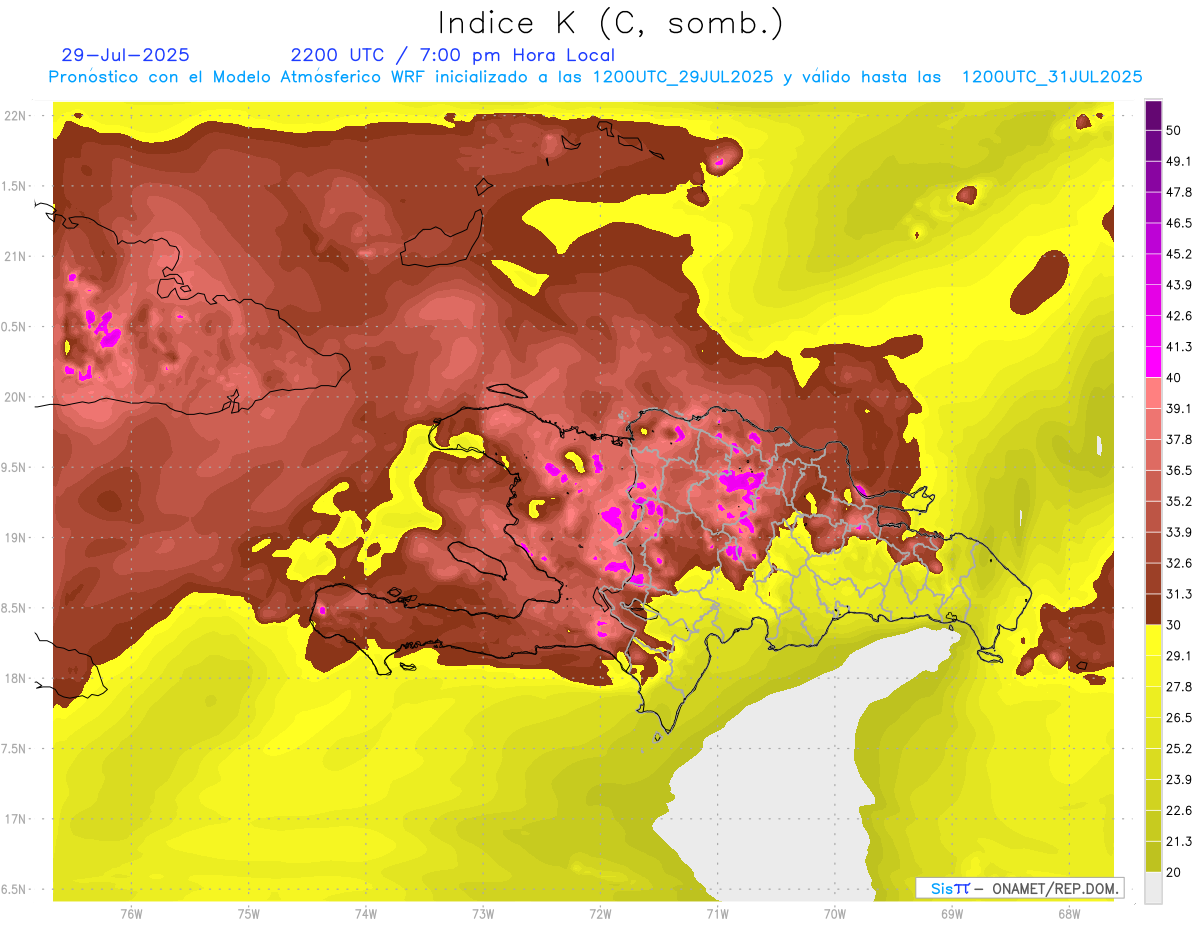Click the bright yellow legend swatch between 29.1 and 30

pyautogui.click(x=1153, y=641)
